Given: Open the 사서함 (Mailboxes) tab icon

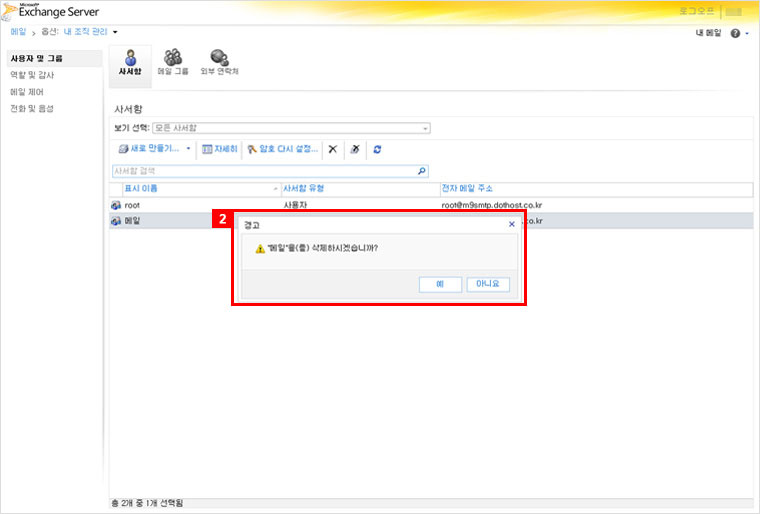Looking at the screenshot, I should (130, 60).
